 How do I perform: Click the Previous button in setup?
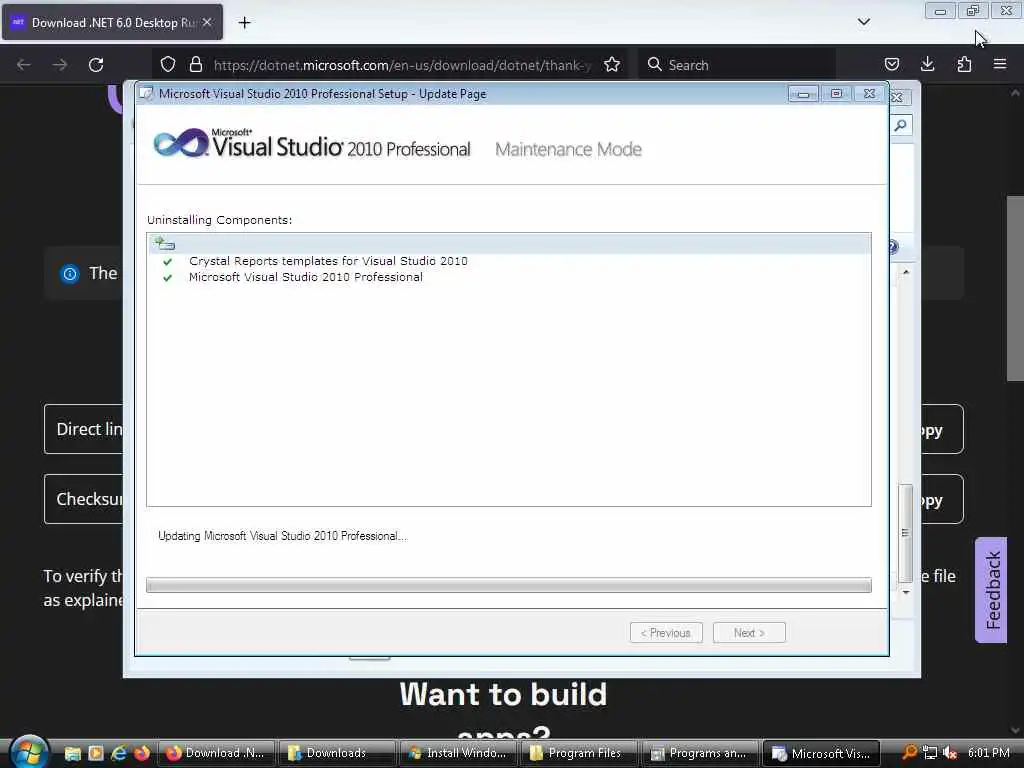(666, 632)
